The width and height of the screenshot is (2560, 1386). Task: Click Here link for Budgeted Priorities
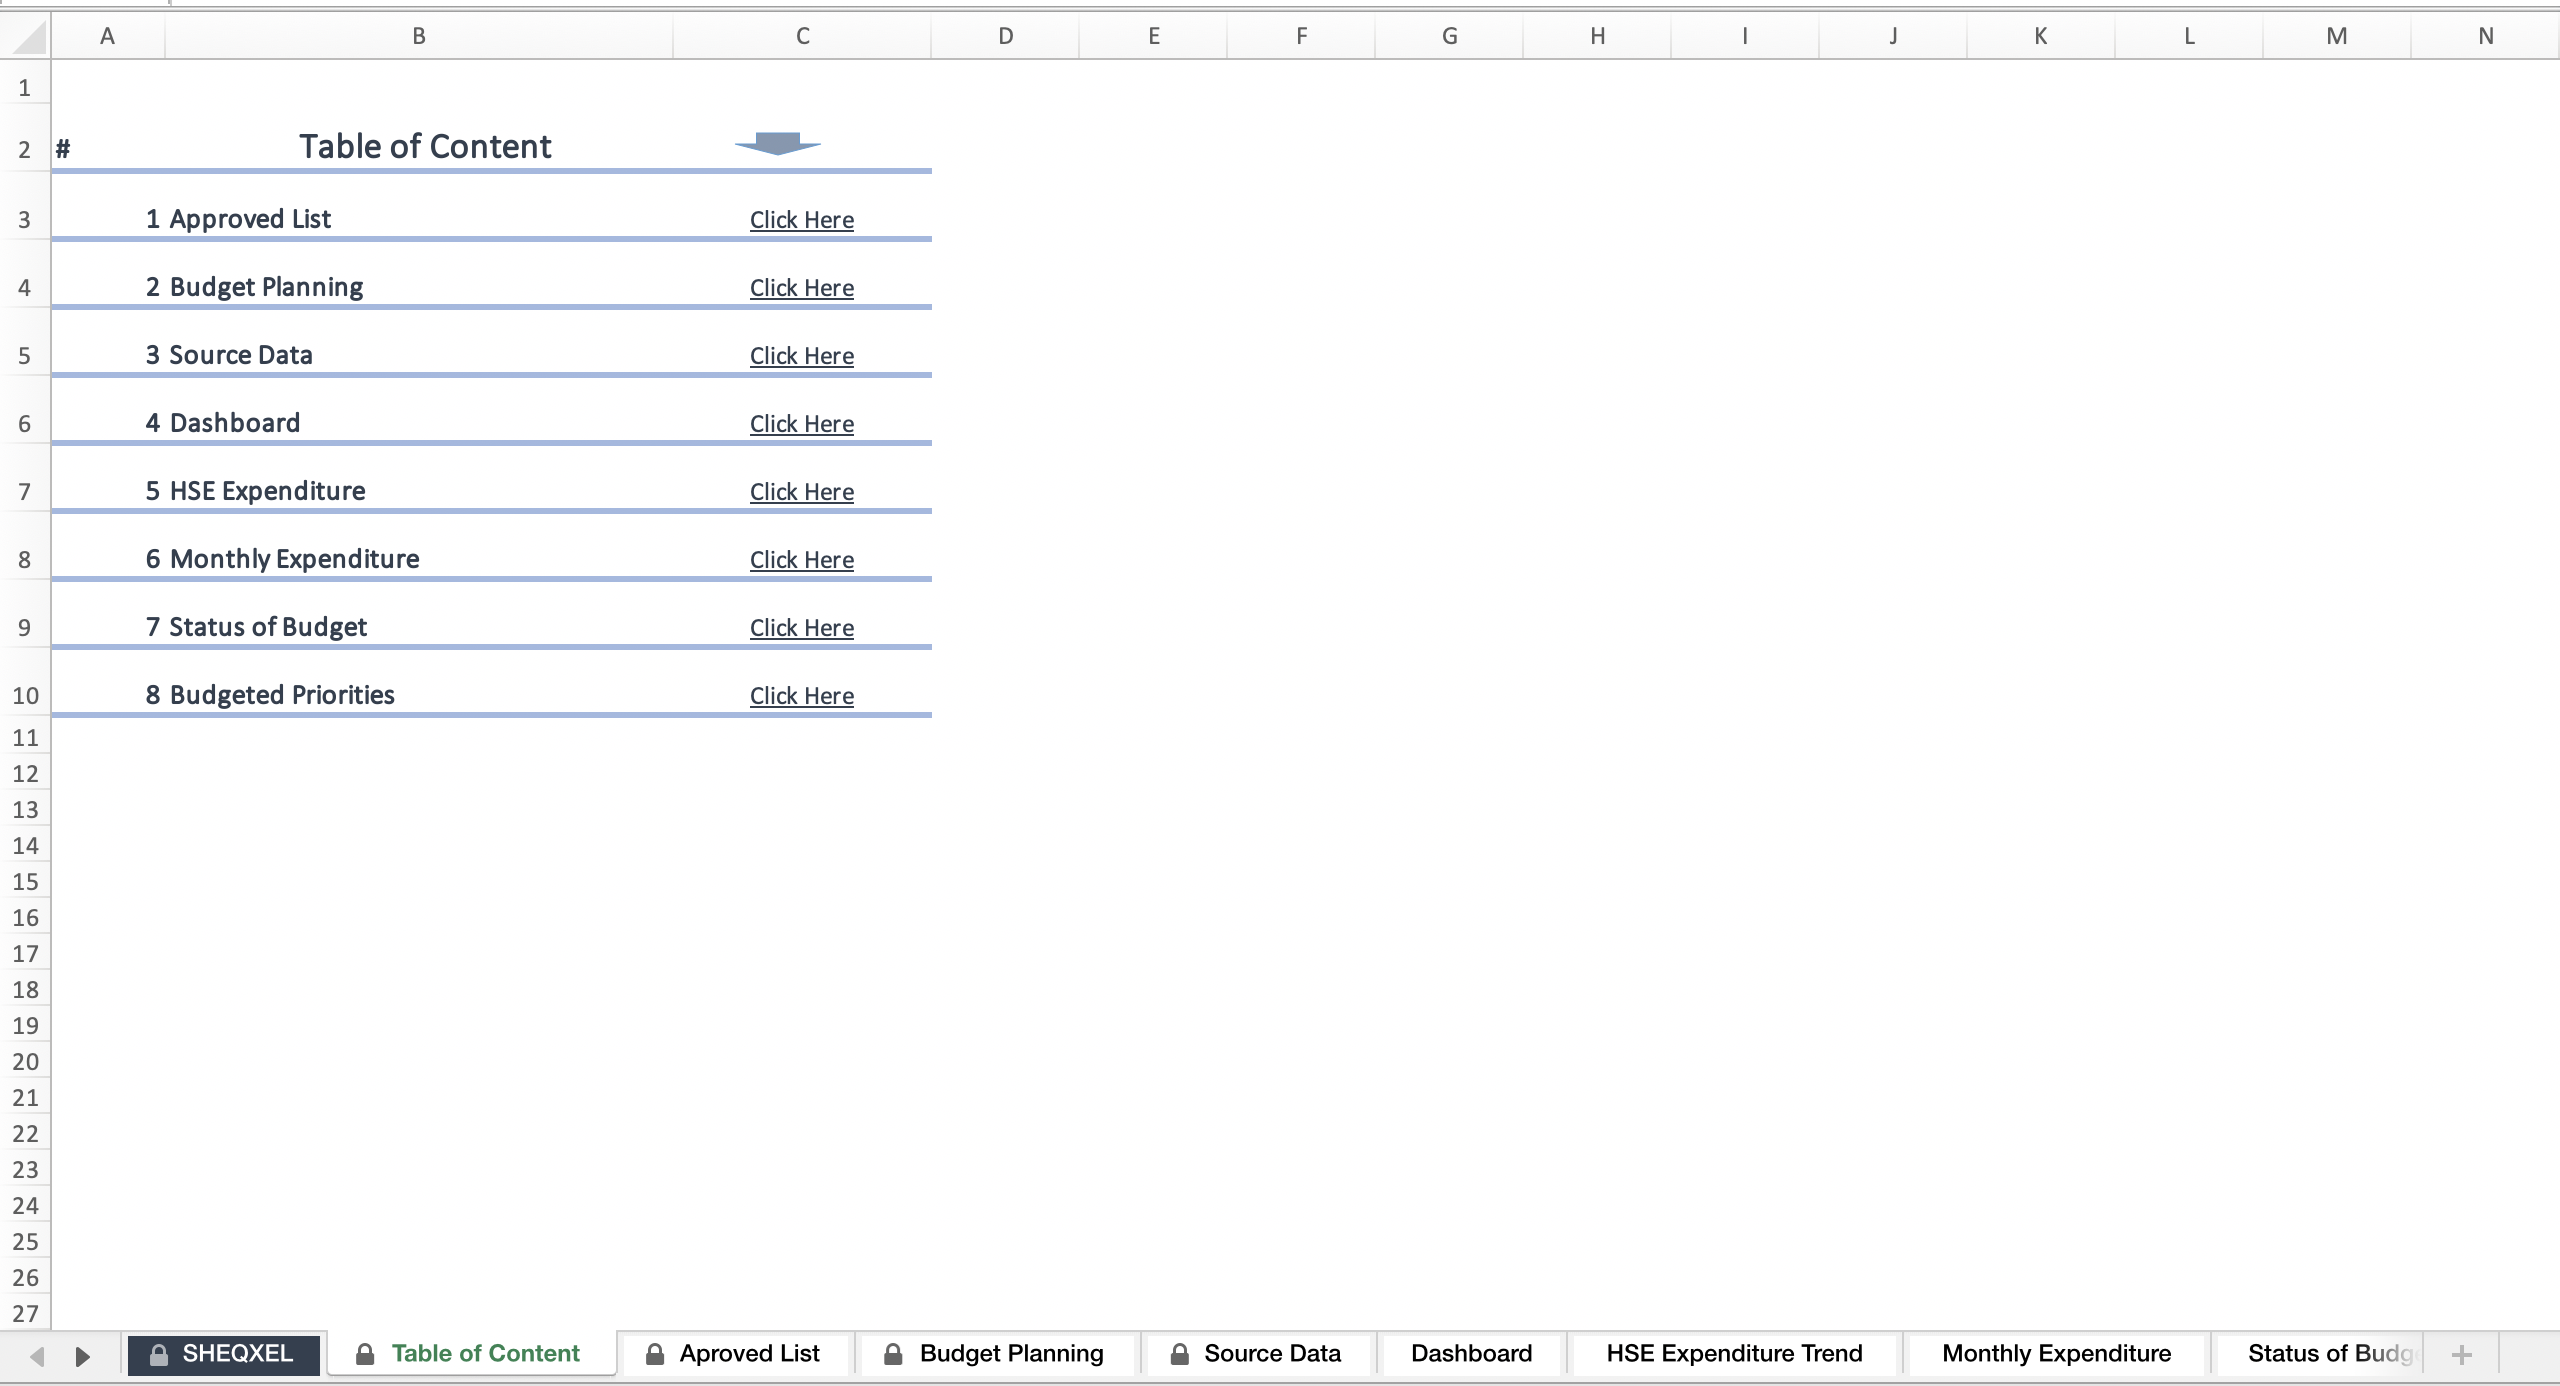point(802,696)
